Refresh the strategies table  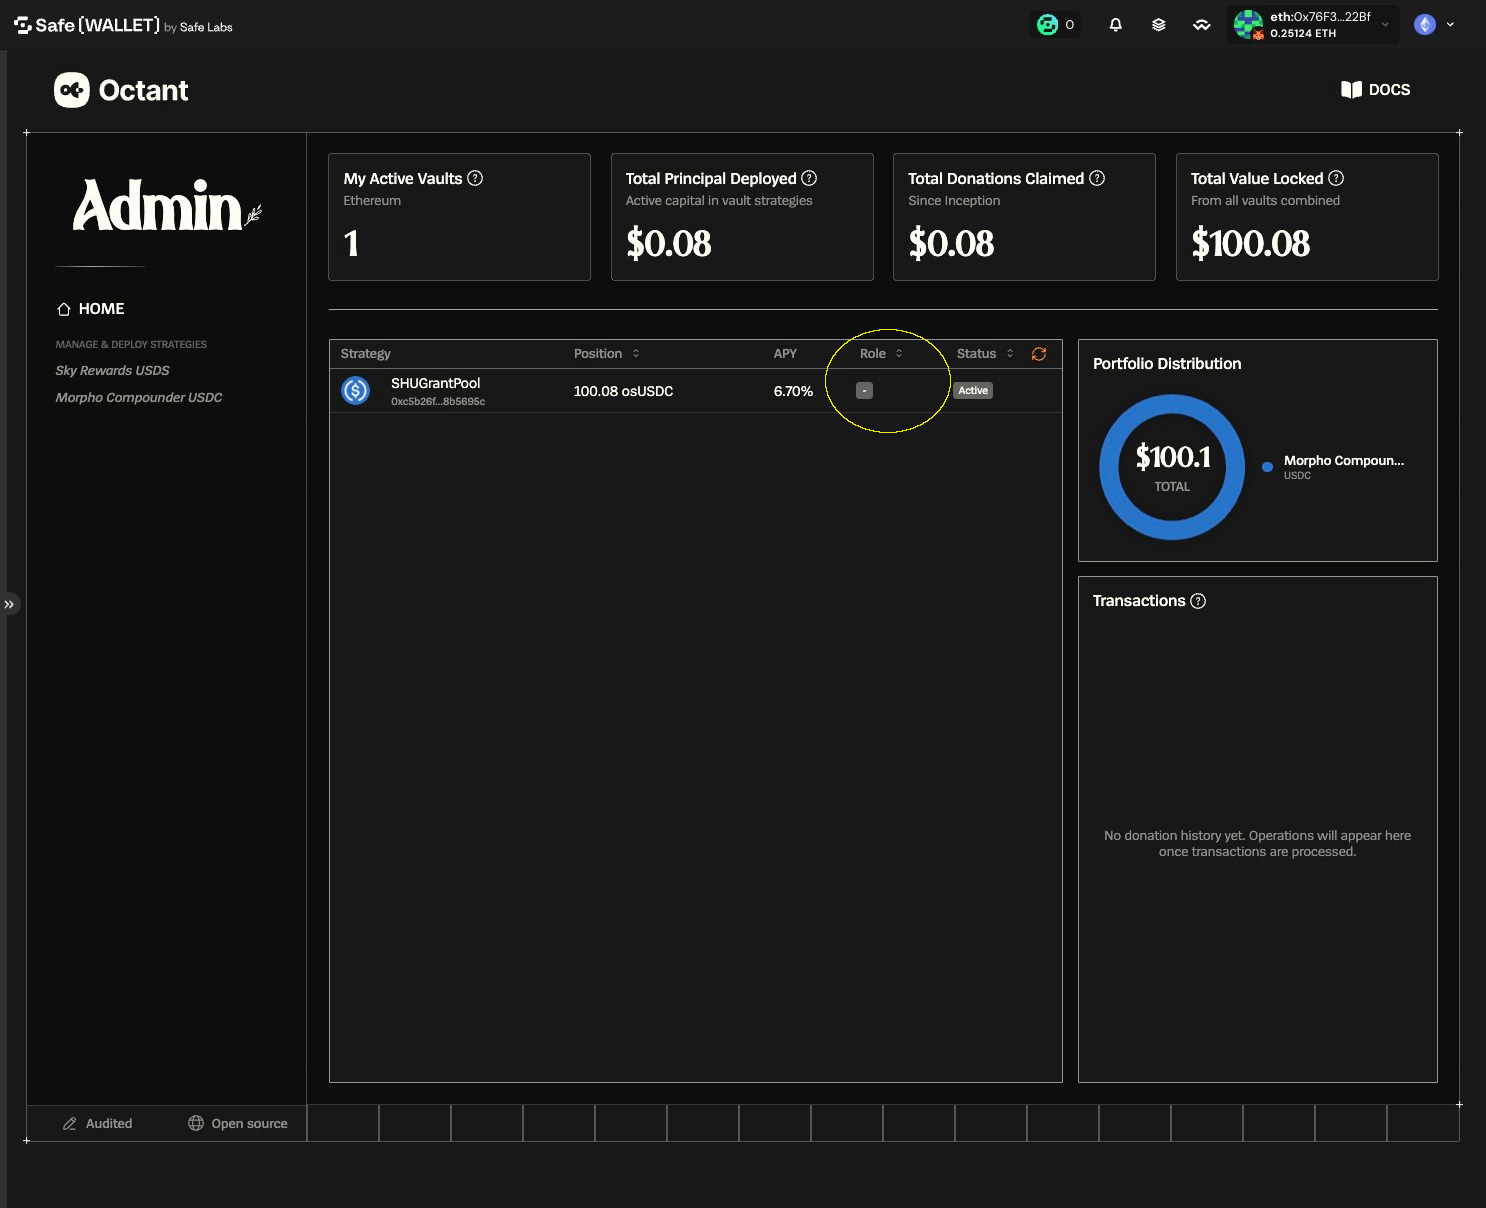click(1039, 354)
